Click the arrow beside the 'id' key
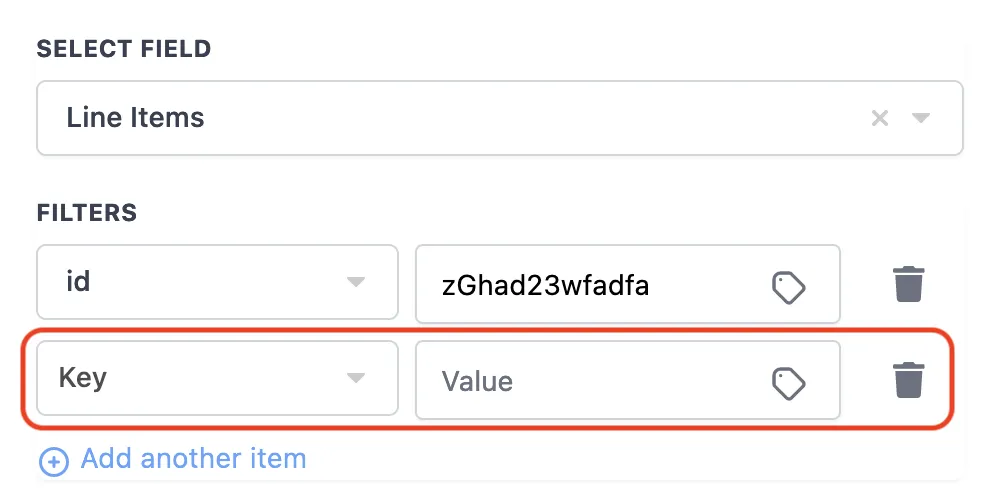The width and height of the screenshot is (1002, 498). point(355,283)
